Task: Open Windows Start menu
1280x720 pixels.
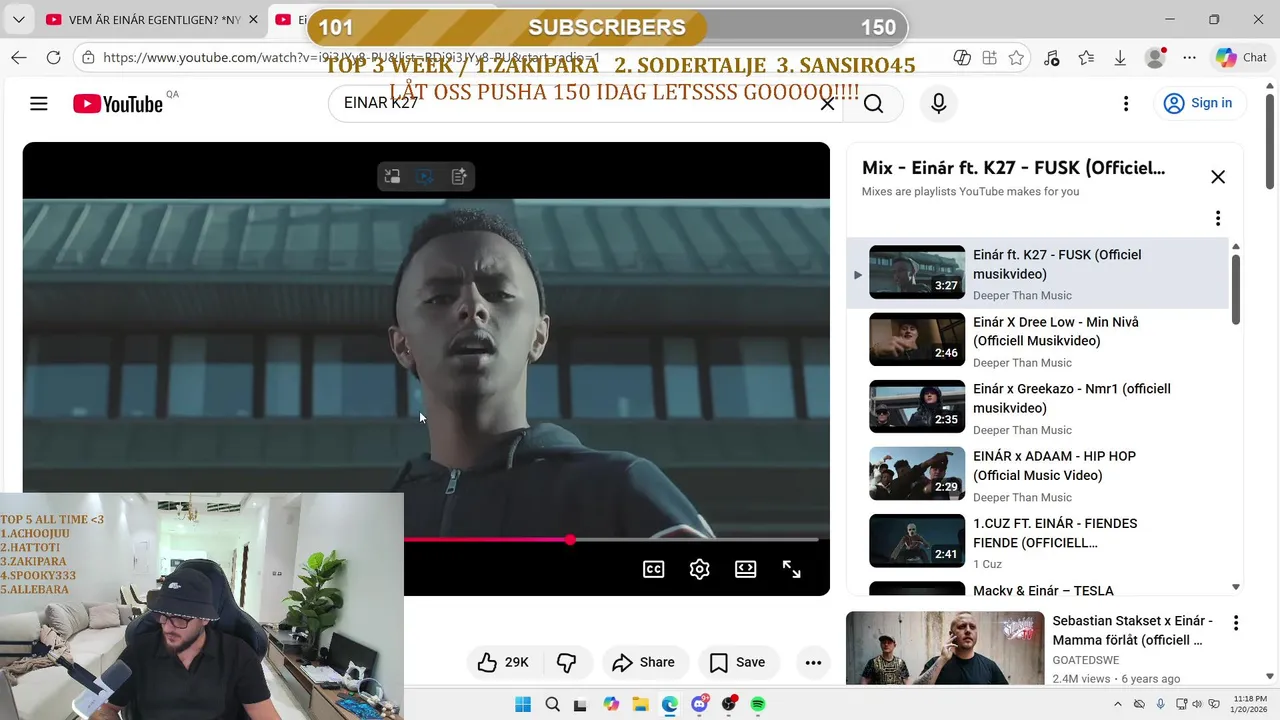Action: point(523,704)
